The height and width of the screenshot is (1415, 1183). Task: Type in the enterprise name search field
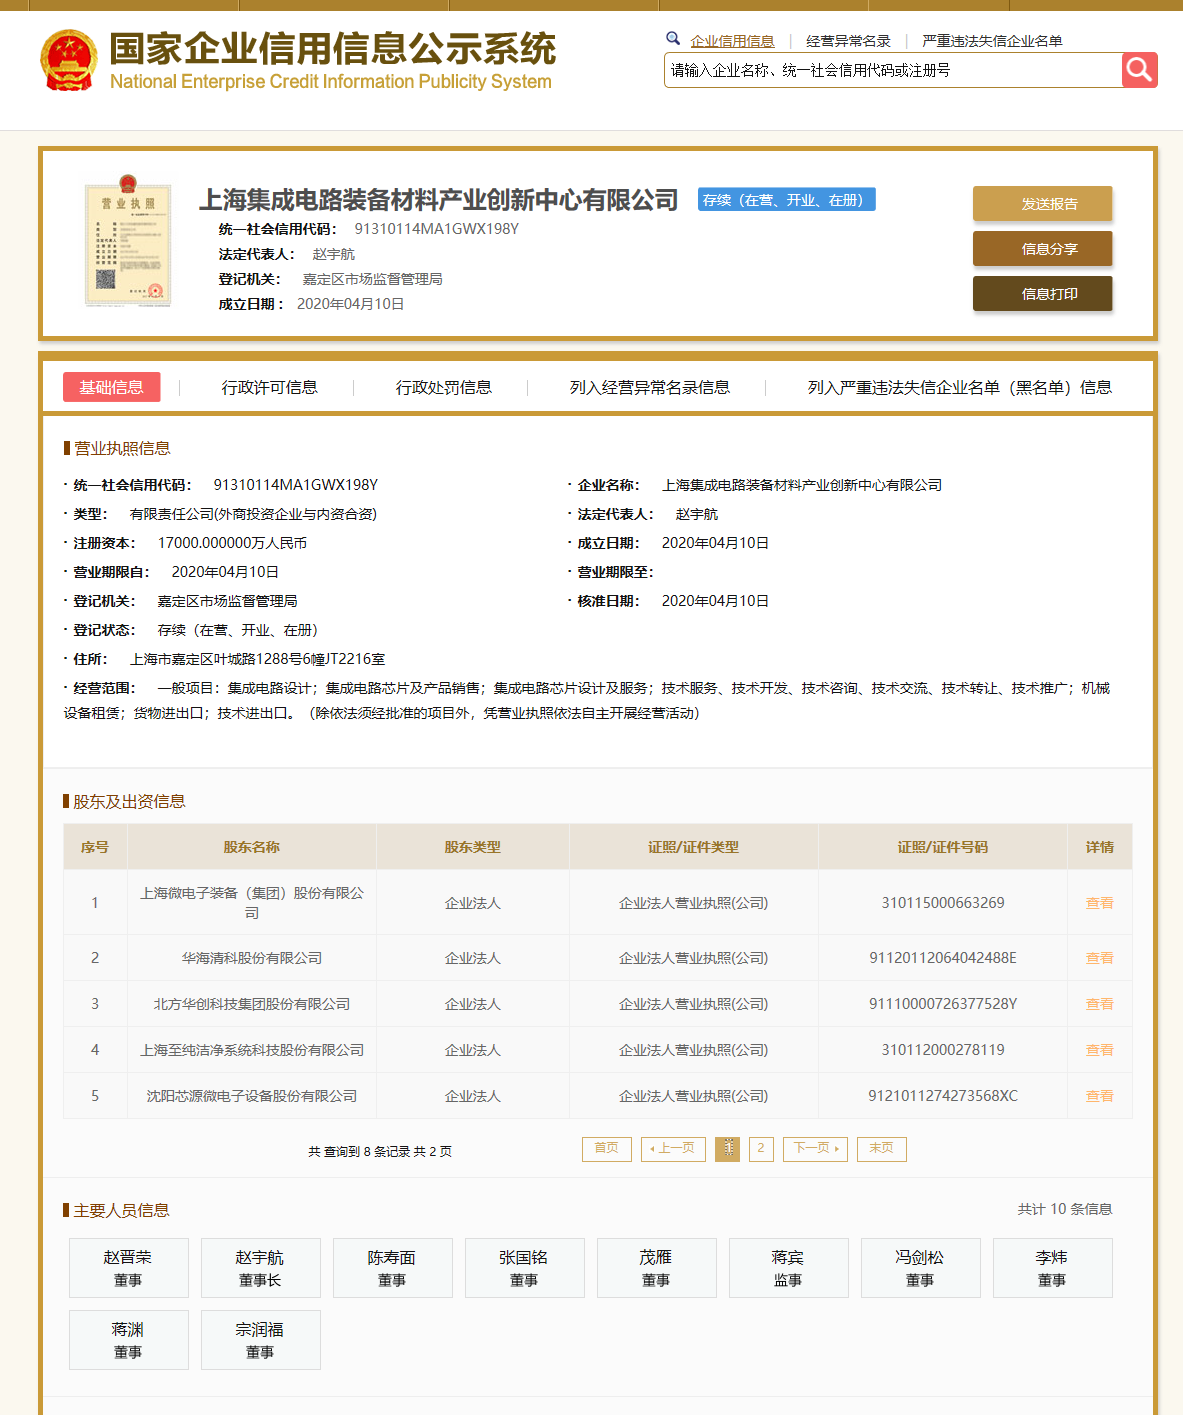pyautogui.click(x=892, y=71)
